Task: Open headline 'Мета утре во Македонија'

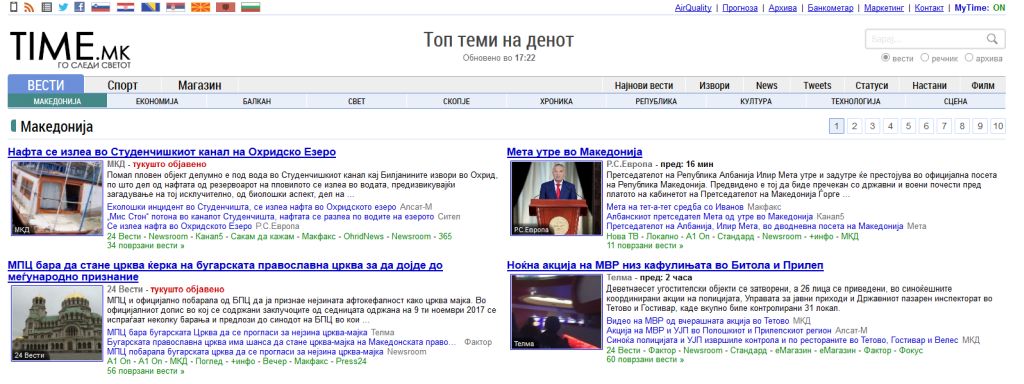Action: click(575, 152)
